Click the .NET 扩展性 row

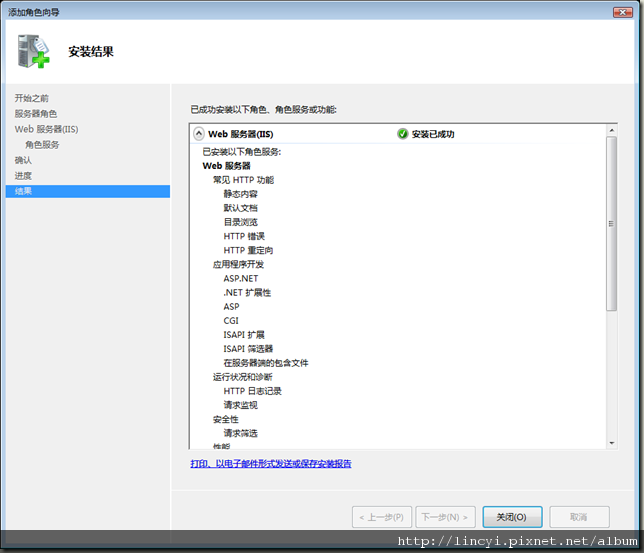click(247, 293)
